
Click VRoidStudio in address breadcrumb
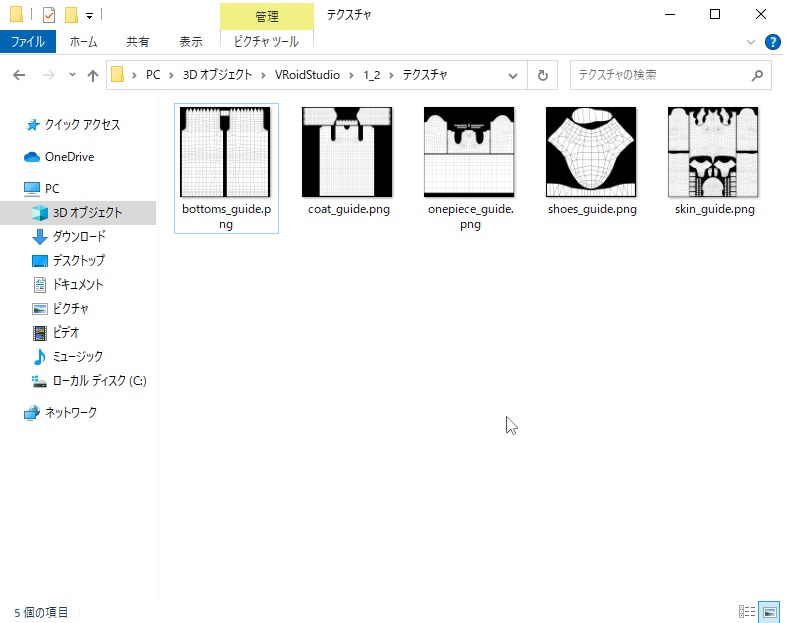click(x=307, y=75)
